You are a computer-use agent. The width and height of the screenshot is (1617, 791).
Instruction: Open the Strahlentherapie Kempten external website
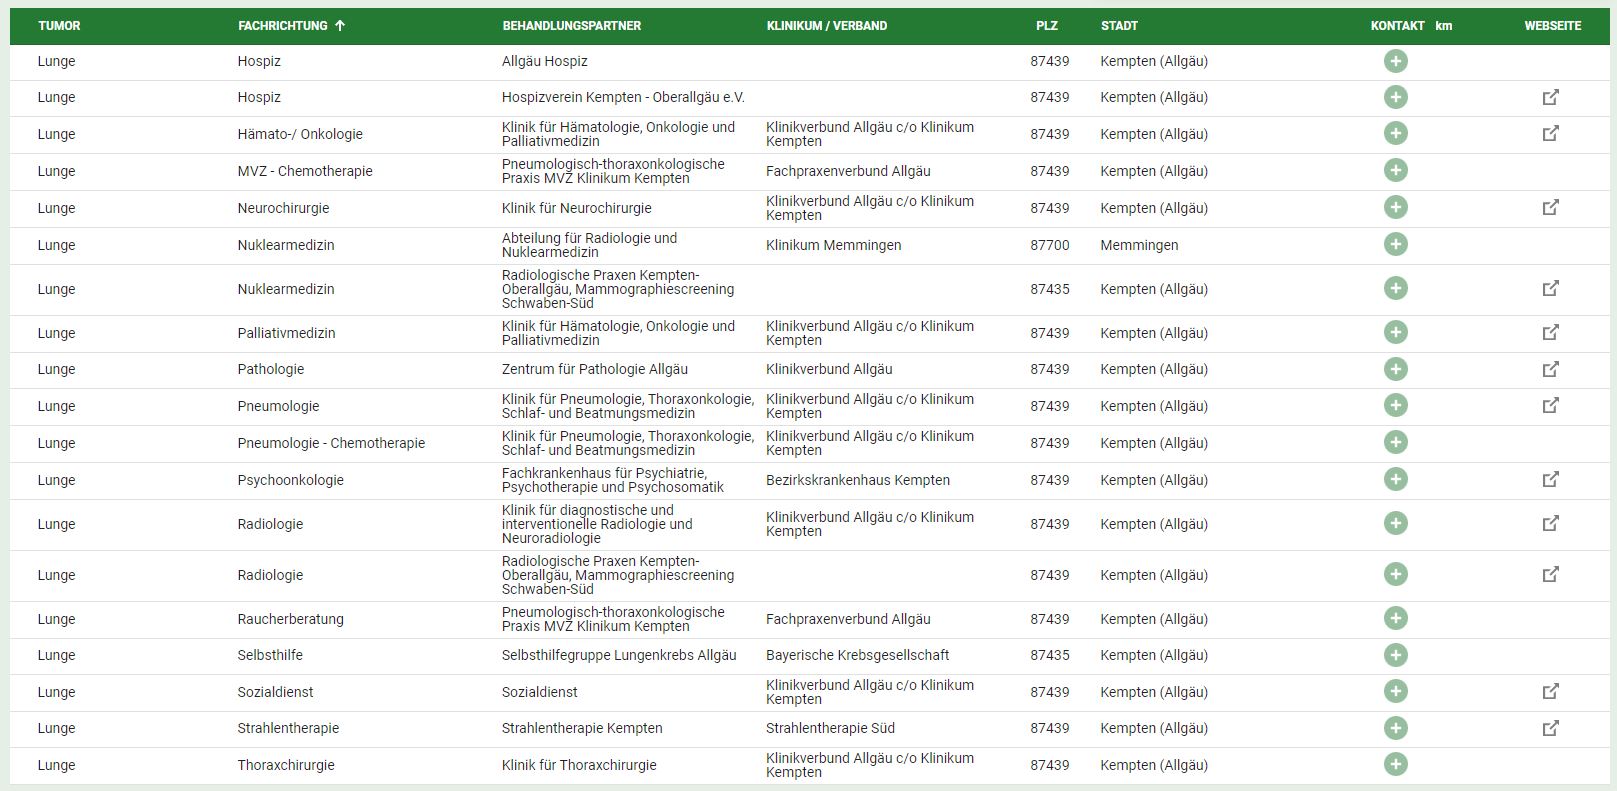click(1550, 728)
